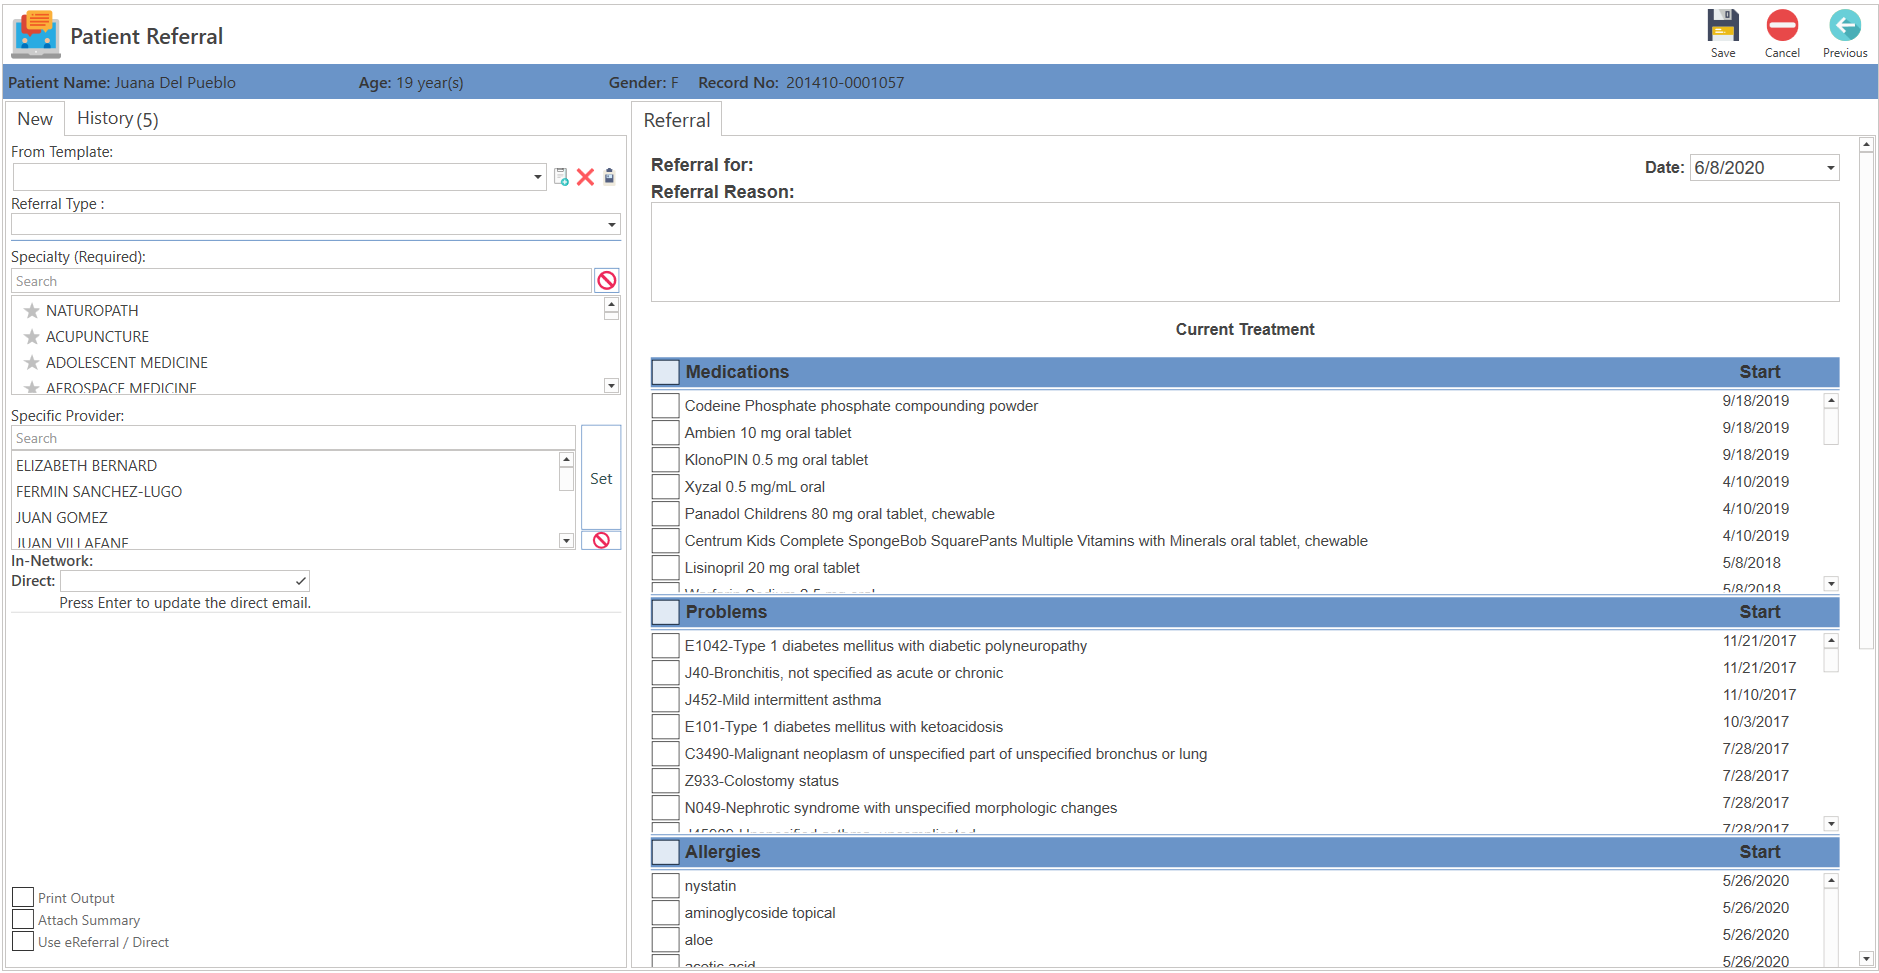Tick KlonoPIN 0.5 mg oral tablet
Viewport: 1879px width, 973px height.
click(x=665, y=460)
